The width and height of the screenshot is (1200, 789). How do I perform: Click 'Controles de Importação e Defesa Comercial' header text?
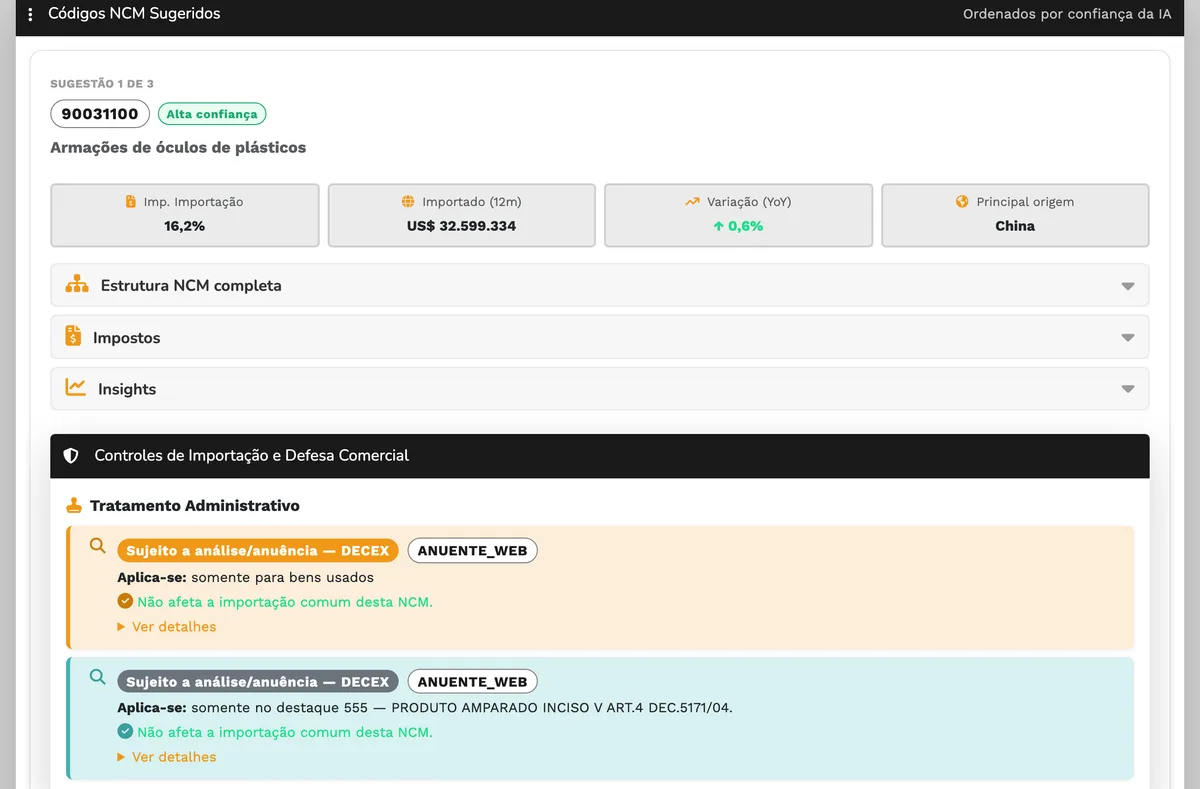coord(252,455)
